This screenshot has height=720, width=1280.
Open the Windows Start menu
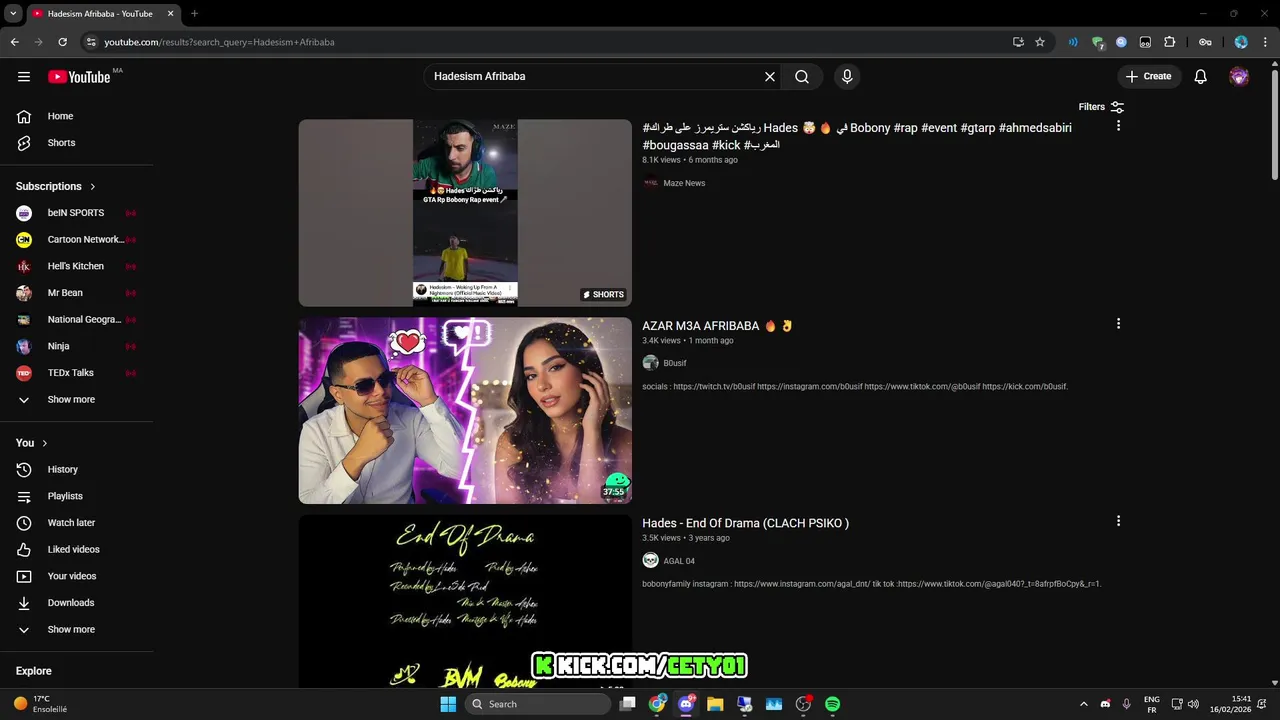coord(448,704)
